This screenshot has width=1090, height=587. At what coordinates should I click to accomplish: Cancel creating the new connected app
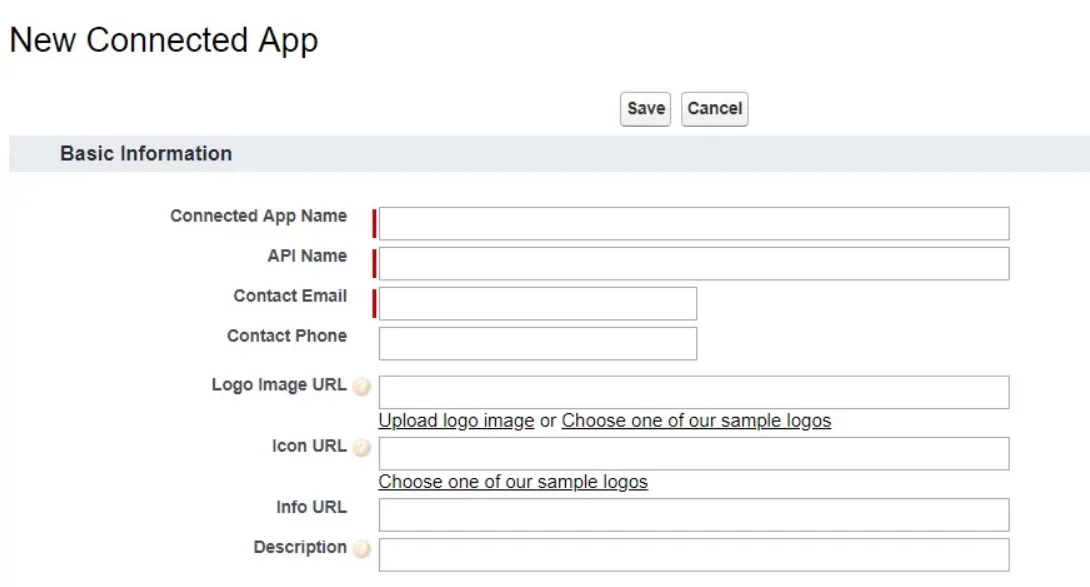tap(714, 108)
